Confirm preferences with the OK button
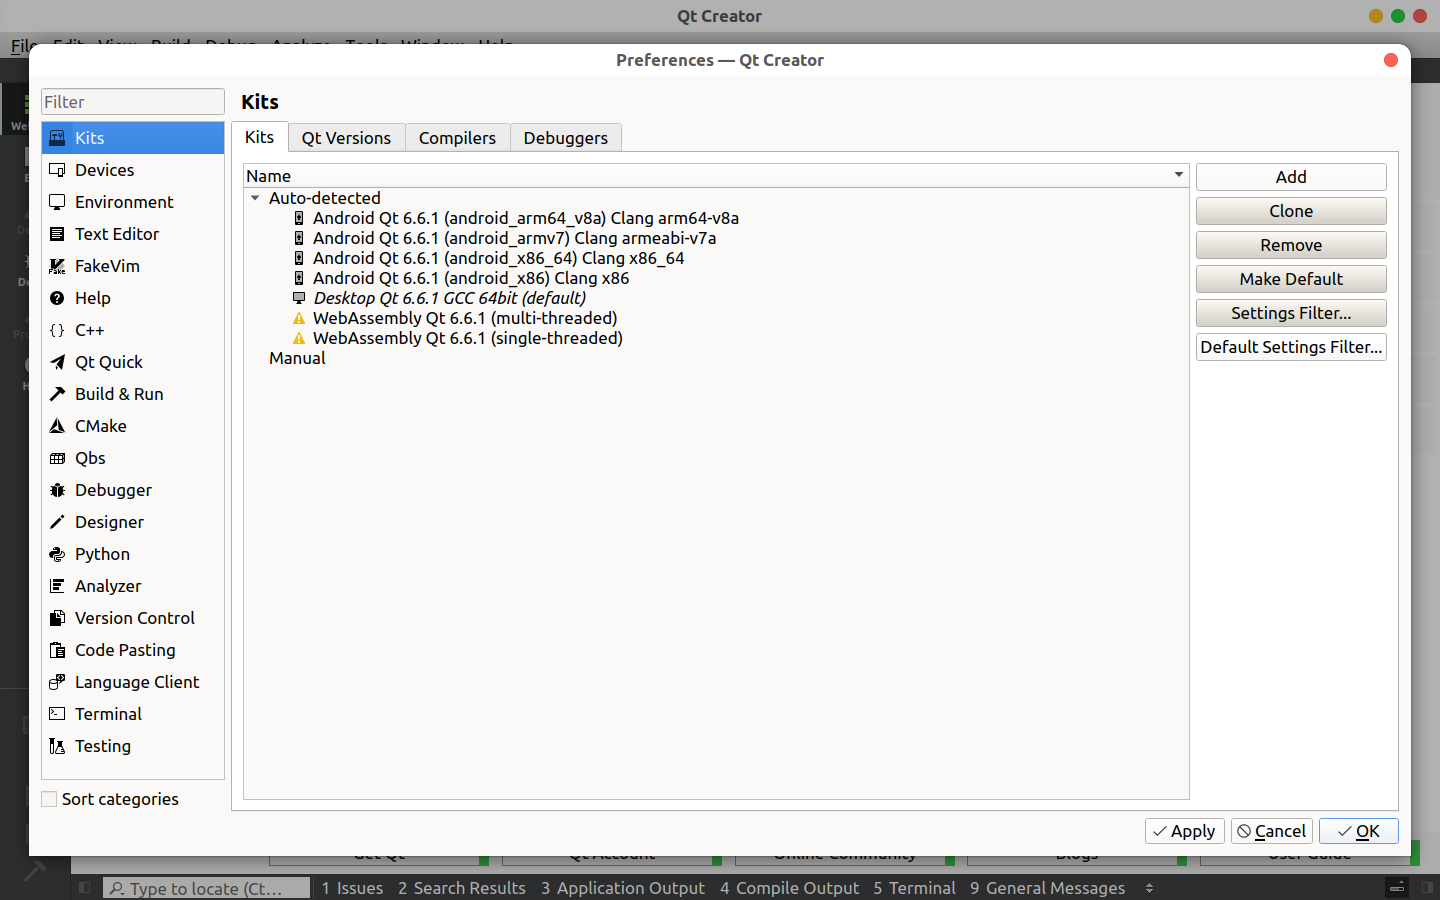 click(x=1358, y=831)
